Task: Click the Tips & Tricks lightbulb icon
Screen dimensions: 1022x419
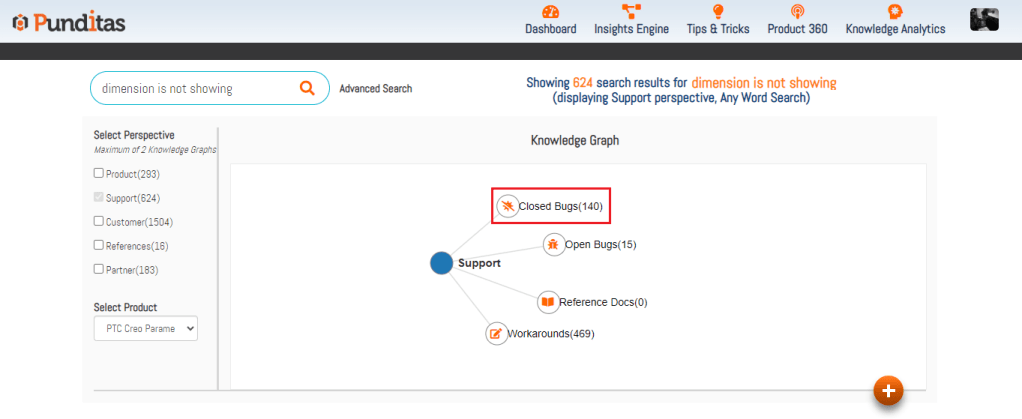Action: click(x=717, y=12)
